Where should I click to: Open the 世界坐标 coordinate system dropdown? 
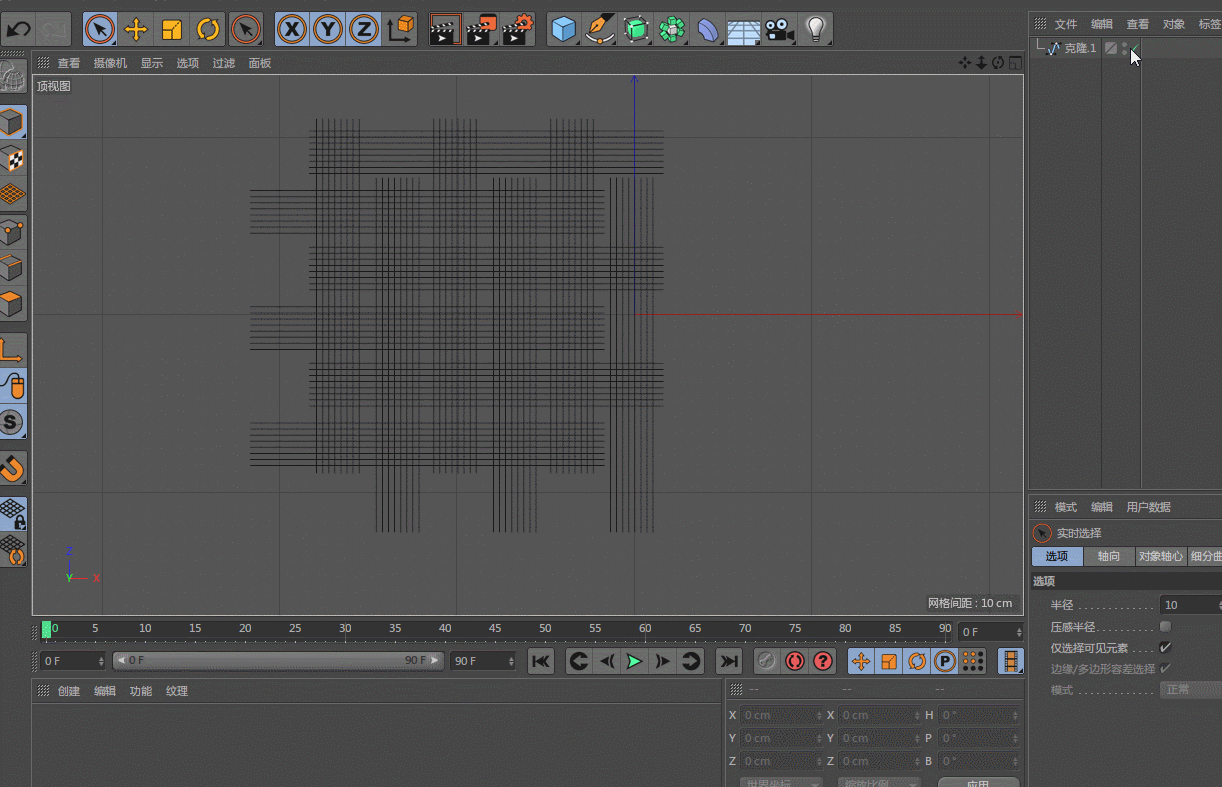[780, 783]
